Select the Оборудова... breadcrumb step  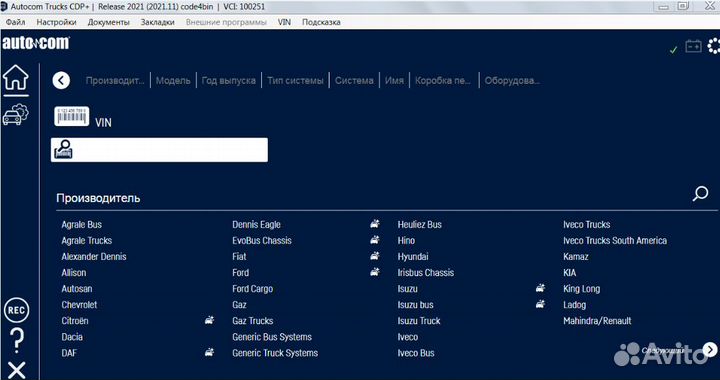pyautogui.click(x=512, y=80)
